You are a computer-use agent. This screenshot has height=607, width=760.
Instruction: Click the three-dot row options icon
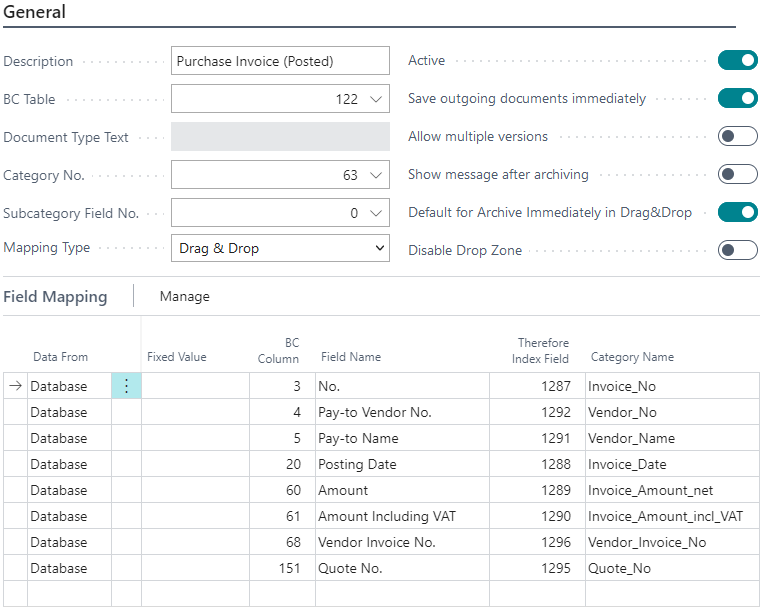[x=126, y=386]
